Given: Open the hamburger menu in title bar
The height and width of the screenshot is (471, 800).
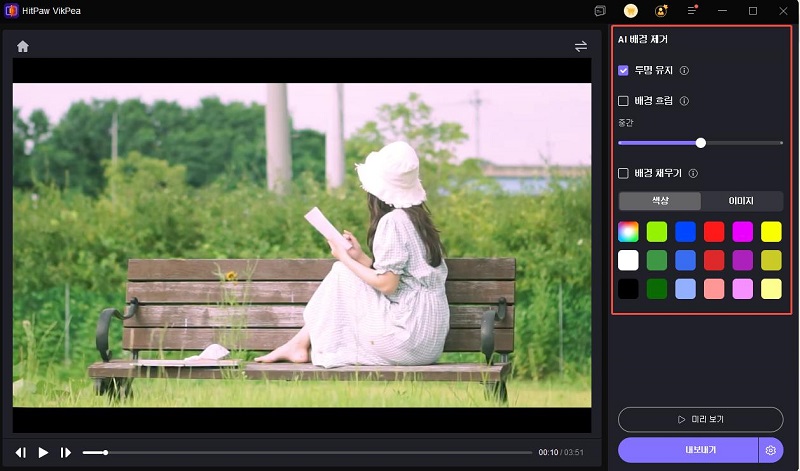Looking at the screenshot, I should click(692, 10).
